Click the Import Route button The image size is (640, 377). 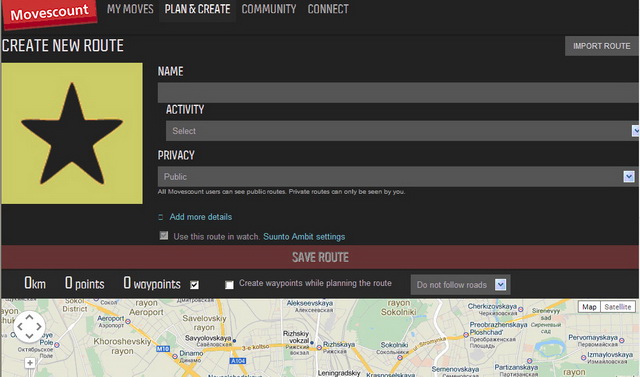602,46
